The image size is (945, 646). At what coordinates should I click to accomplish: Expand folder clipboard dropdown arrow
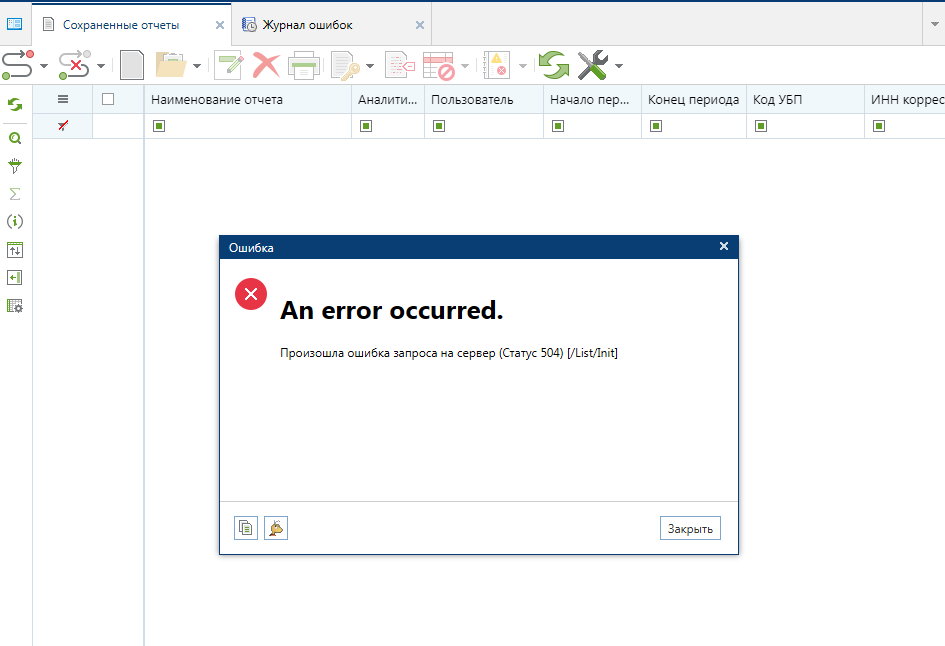pyautogui.click(x=196, y=66)
